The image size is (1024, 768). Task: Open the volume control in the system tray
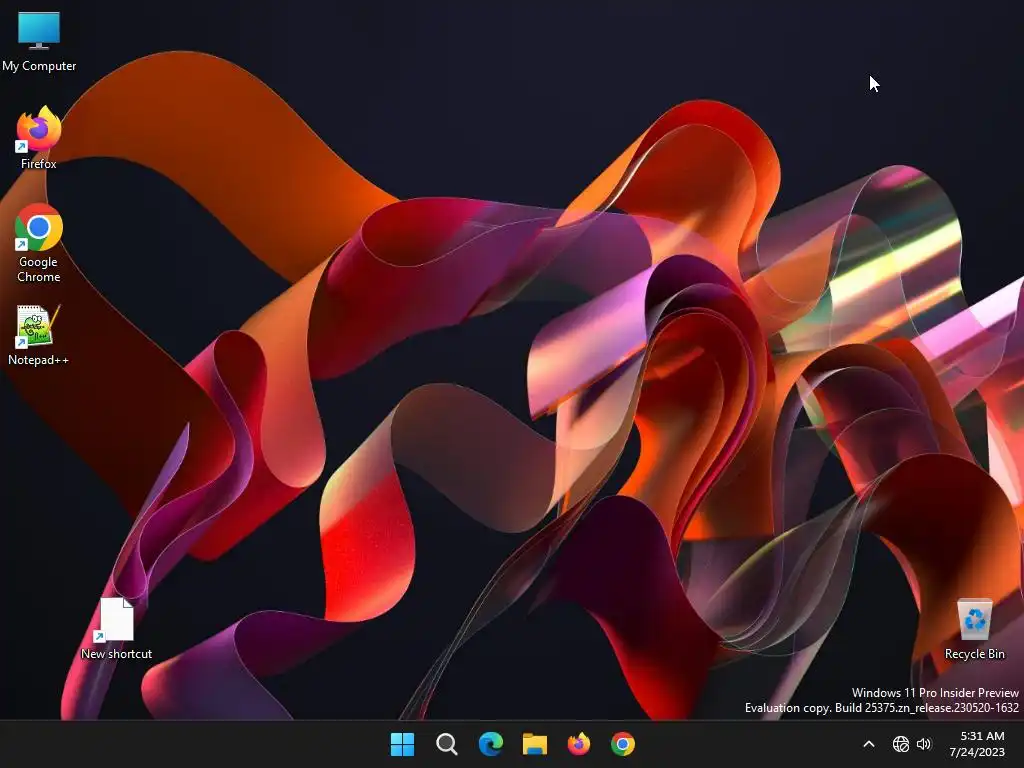924,744
